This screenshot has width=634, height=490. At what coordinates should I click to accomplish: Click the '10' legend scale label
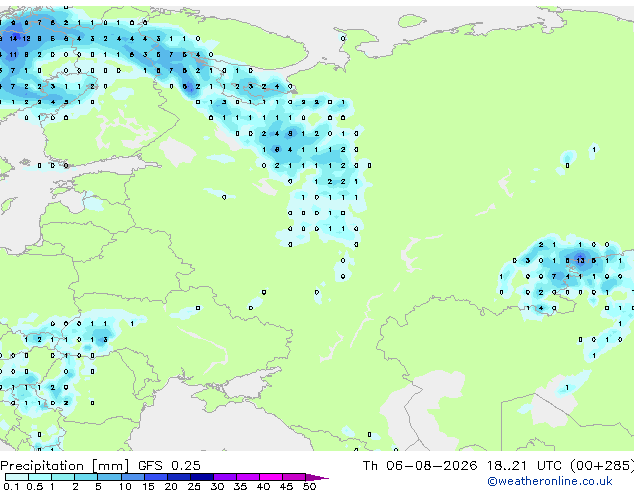coord(125,486)
